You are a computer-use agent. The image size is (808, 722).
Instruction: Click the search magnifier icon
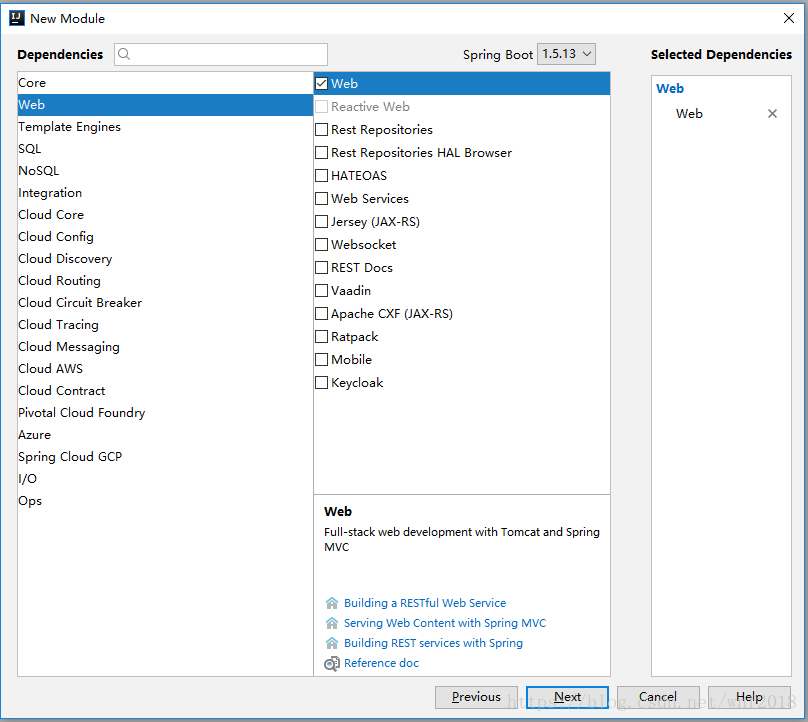(124, 54)
